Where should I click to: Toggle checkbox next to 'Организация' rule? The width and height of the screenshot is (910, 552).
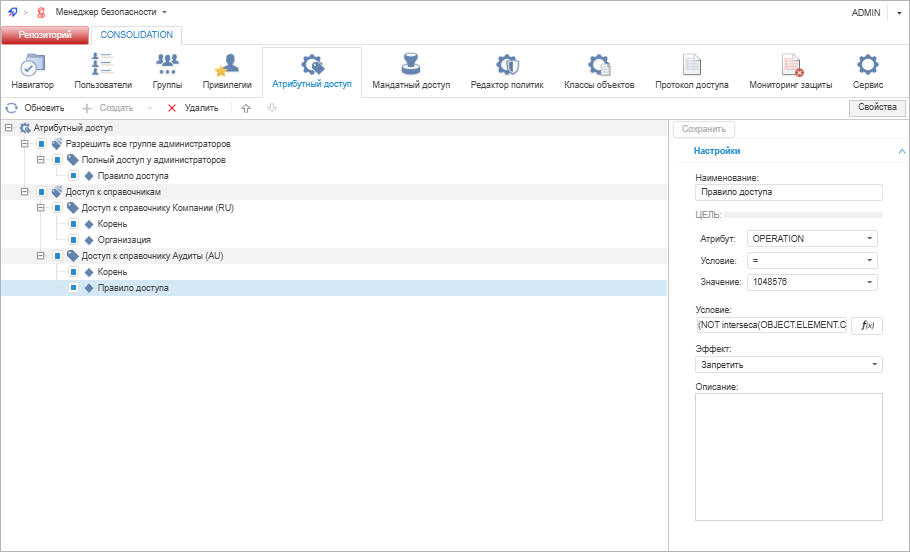coord(73,240)
